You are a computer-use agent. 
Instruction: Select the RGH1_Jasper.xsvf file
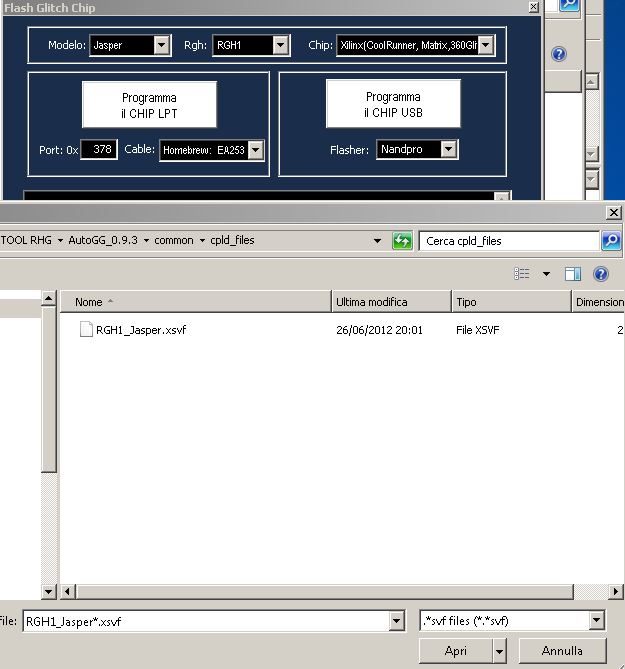click(141, 330)
